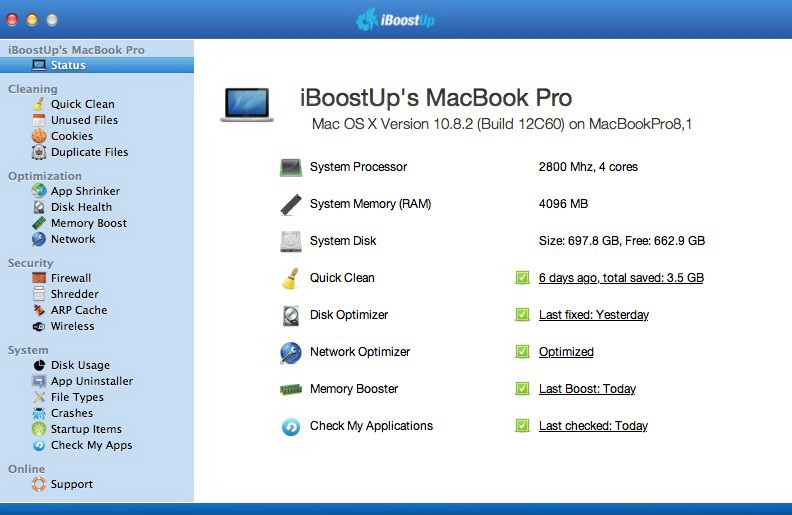Click the Network Optimizer globe icon in main panel
The width and height of the screenshot is (792, 515).
(x=291, y=352)
